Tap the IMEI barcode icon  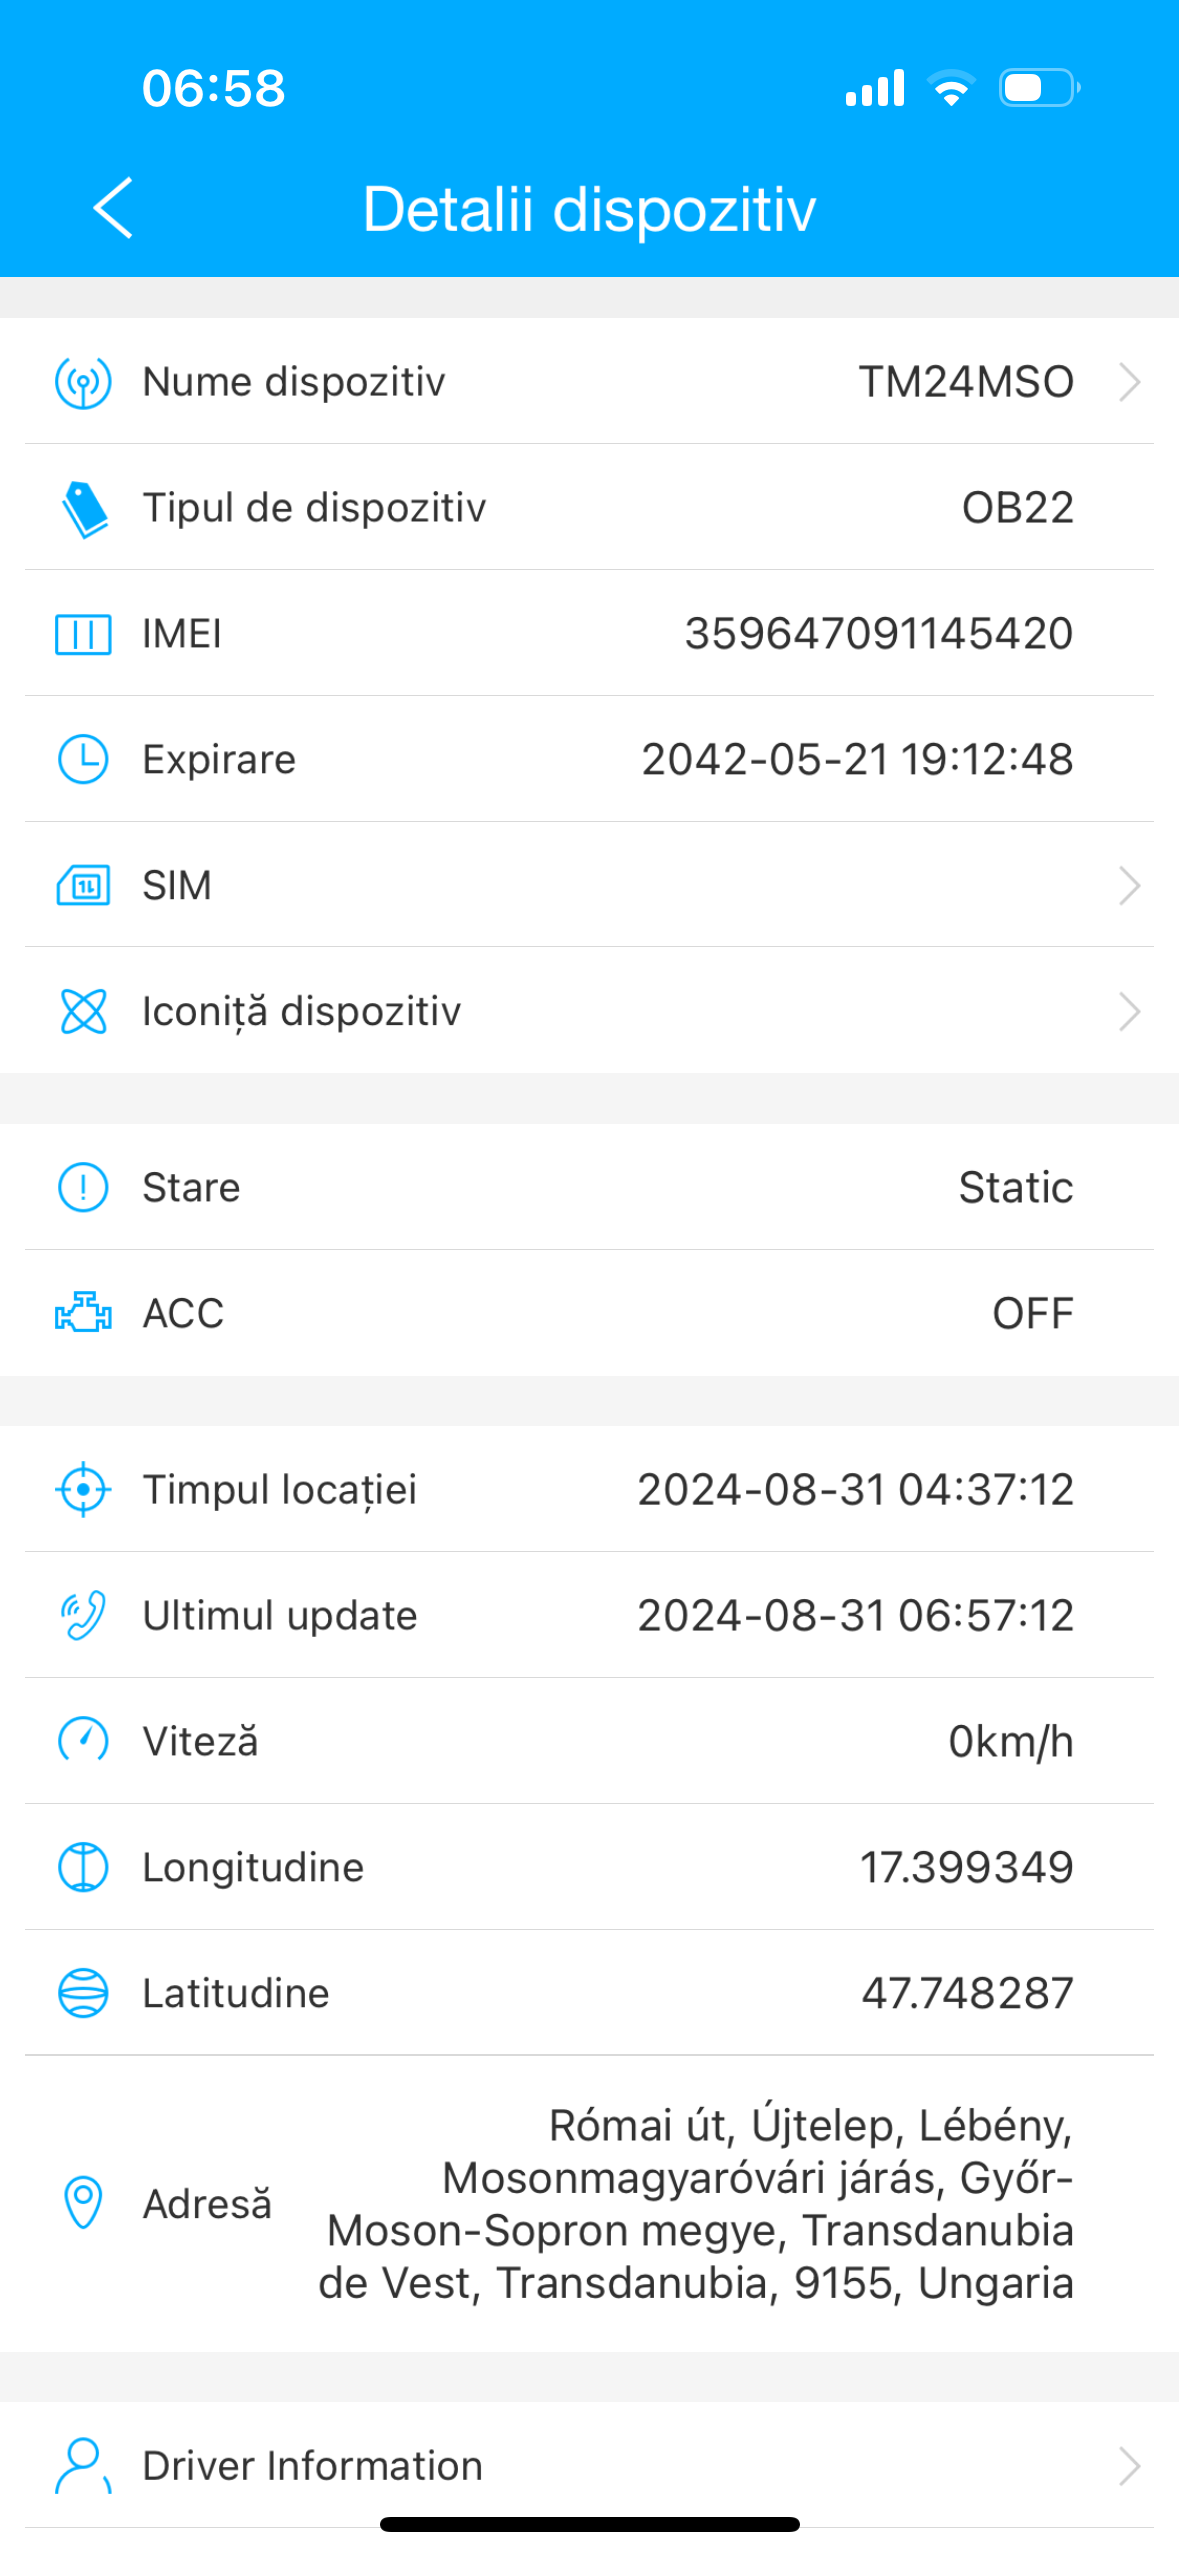83,634
